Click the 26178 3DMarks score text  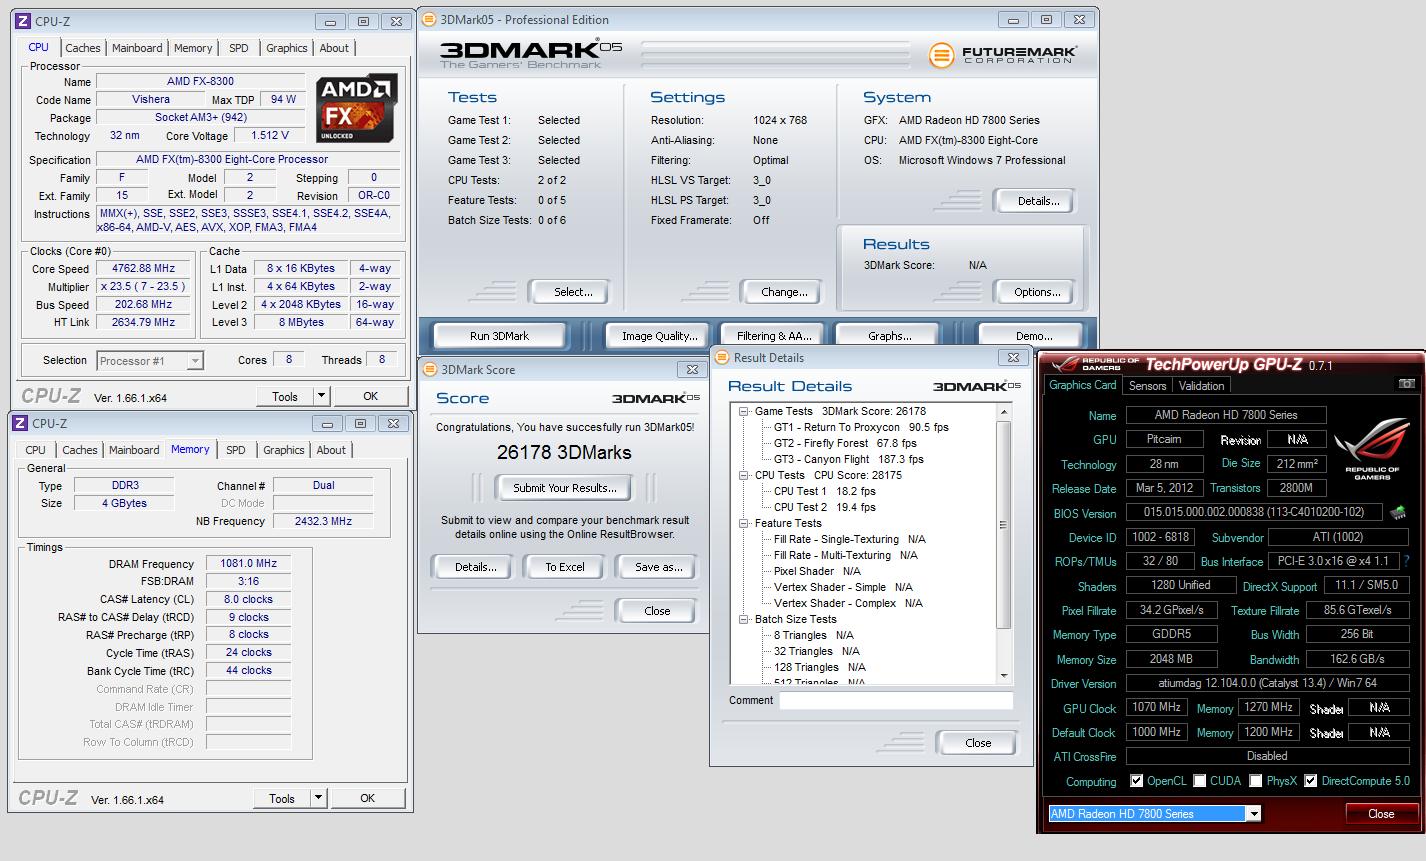pos(564,452)
